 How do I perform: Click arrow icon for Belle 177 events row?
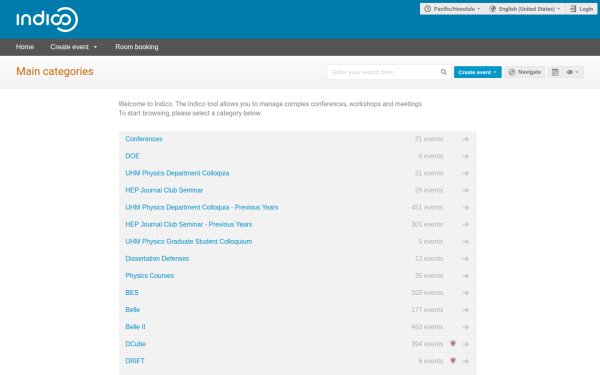466,310
